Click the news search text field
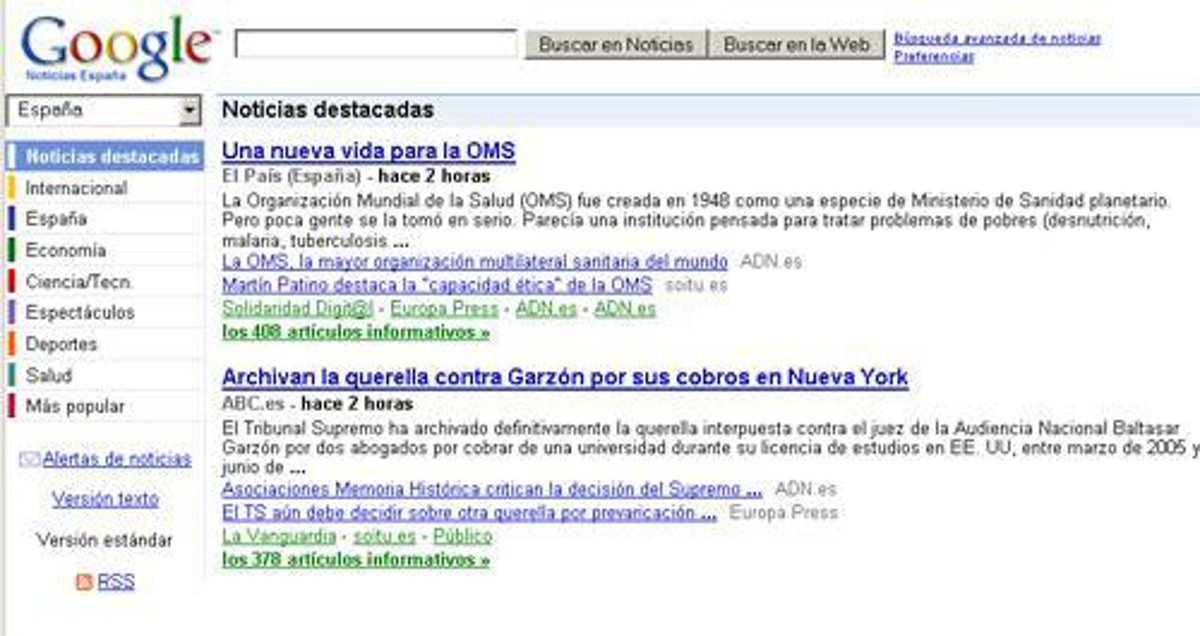 click(375, 44)
